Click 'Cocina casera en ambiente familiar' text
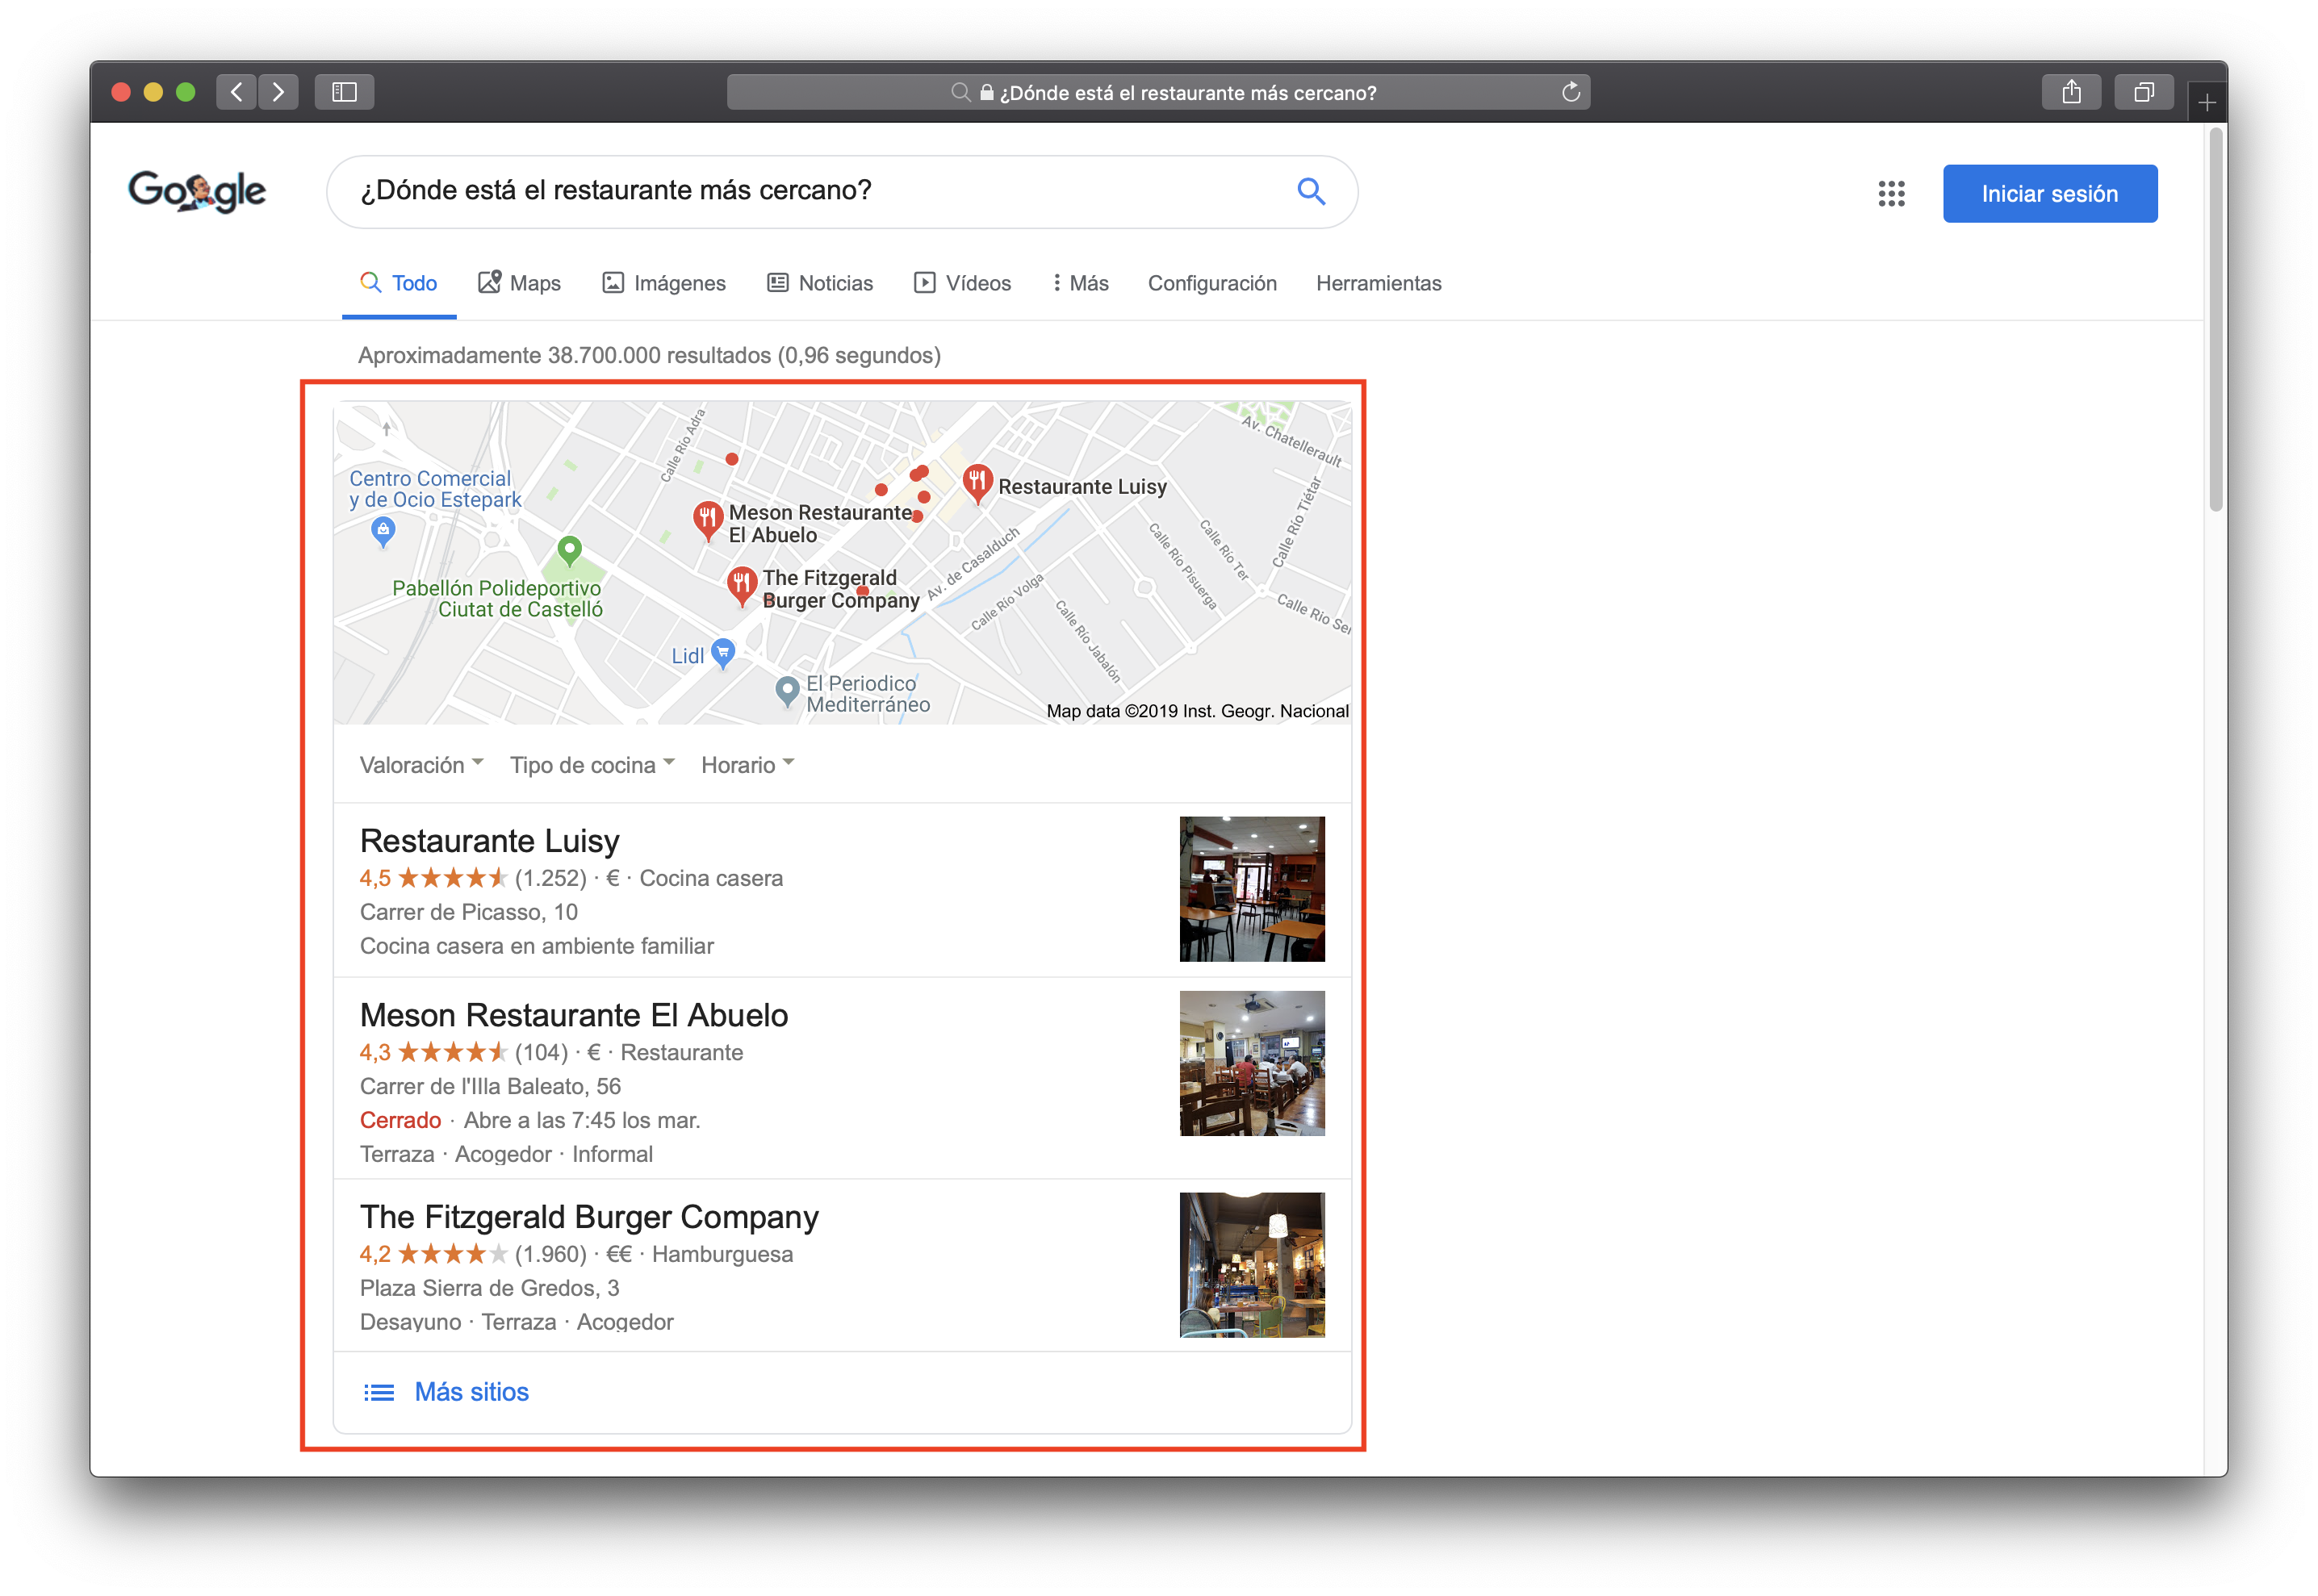The width and height of the screenshot is (2318, 1596). tap(537, 946)
